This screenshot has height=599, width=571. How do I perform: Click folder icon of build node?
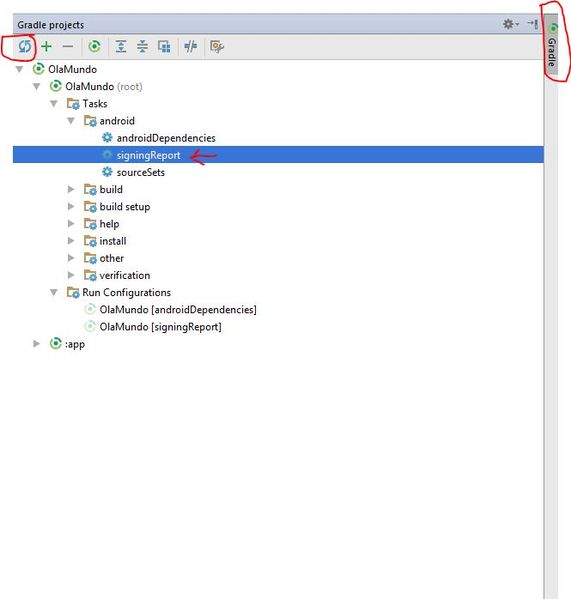point(90,189)
